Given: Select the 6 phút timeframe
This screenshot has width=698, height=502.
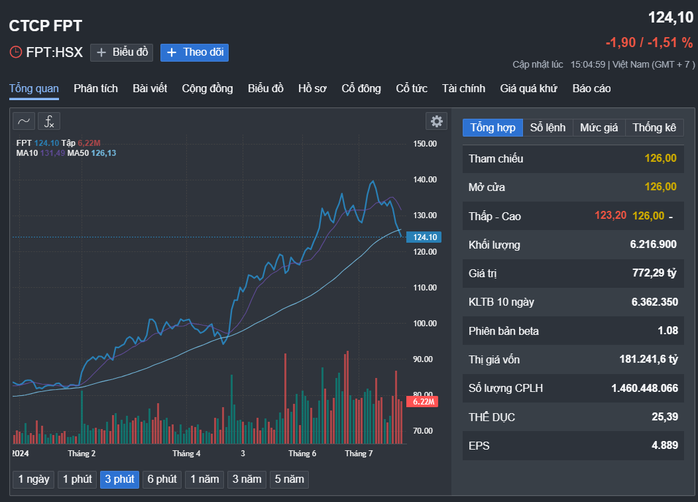Looking at the screenshot, I should 162,479.
